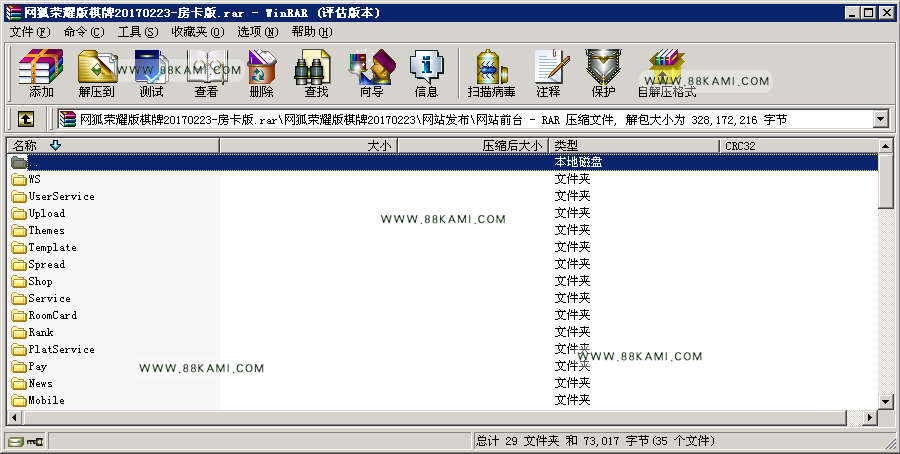Click the Pay folder icon
This screenshot has width=900, height=454.
(19, 367)
